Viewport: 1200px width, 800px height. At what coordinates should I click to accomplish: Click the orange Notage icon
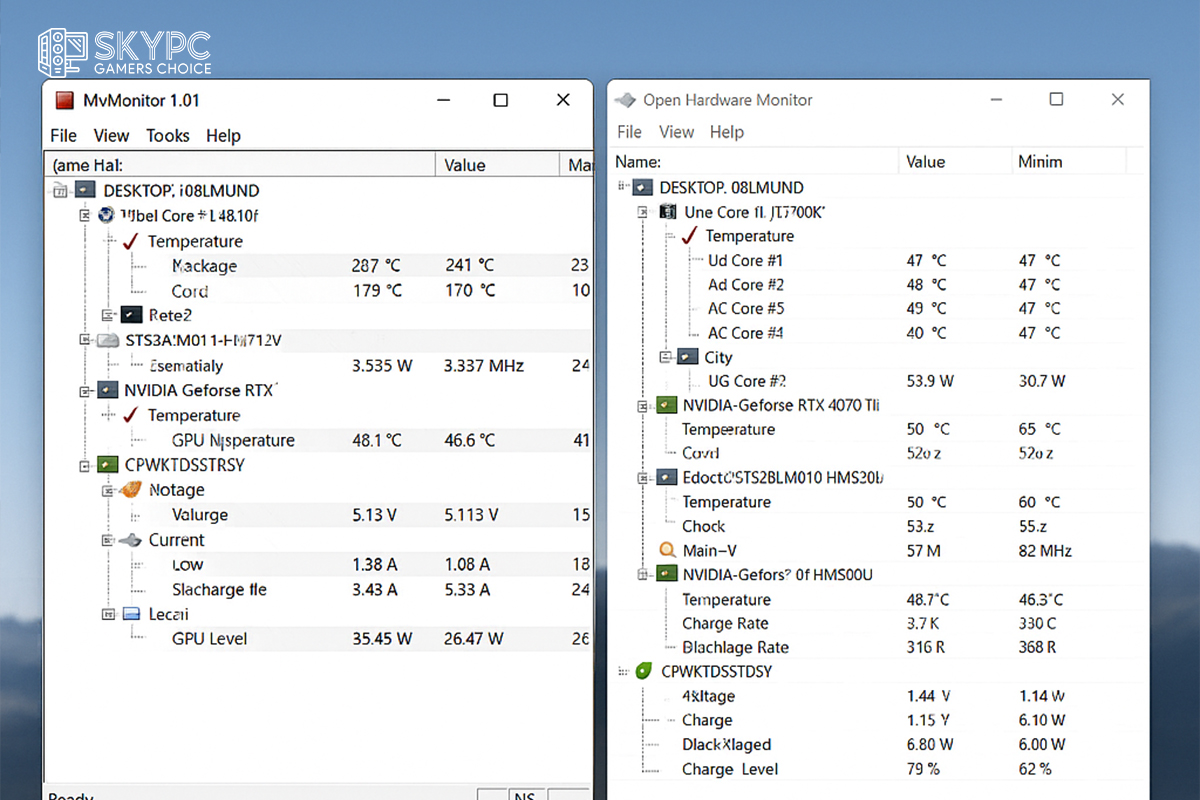click(x=131, y=490)
